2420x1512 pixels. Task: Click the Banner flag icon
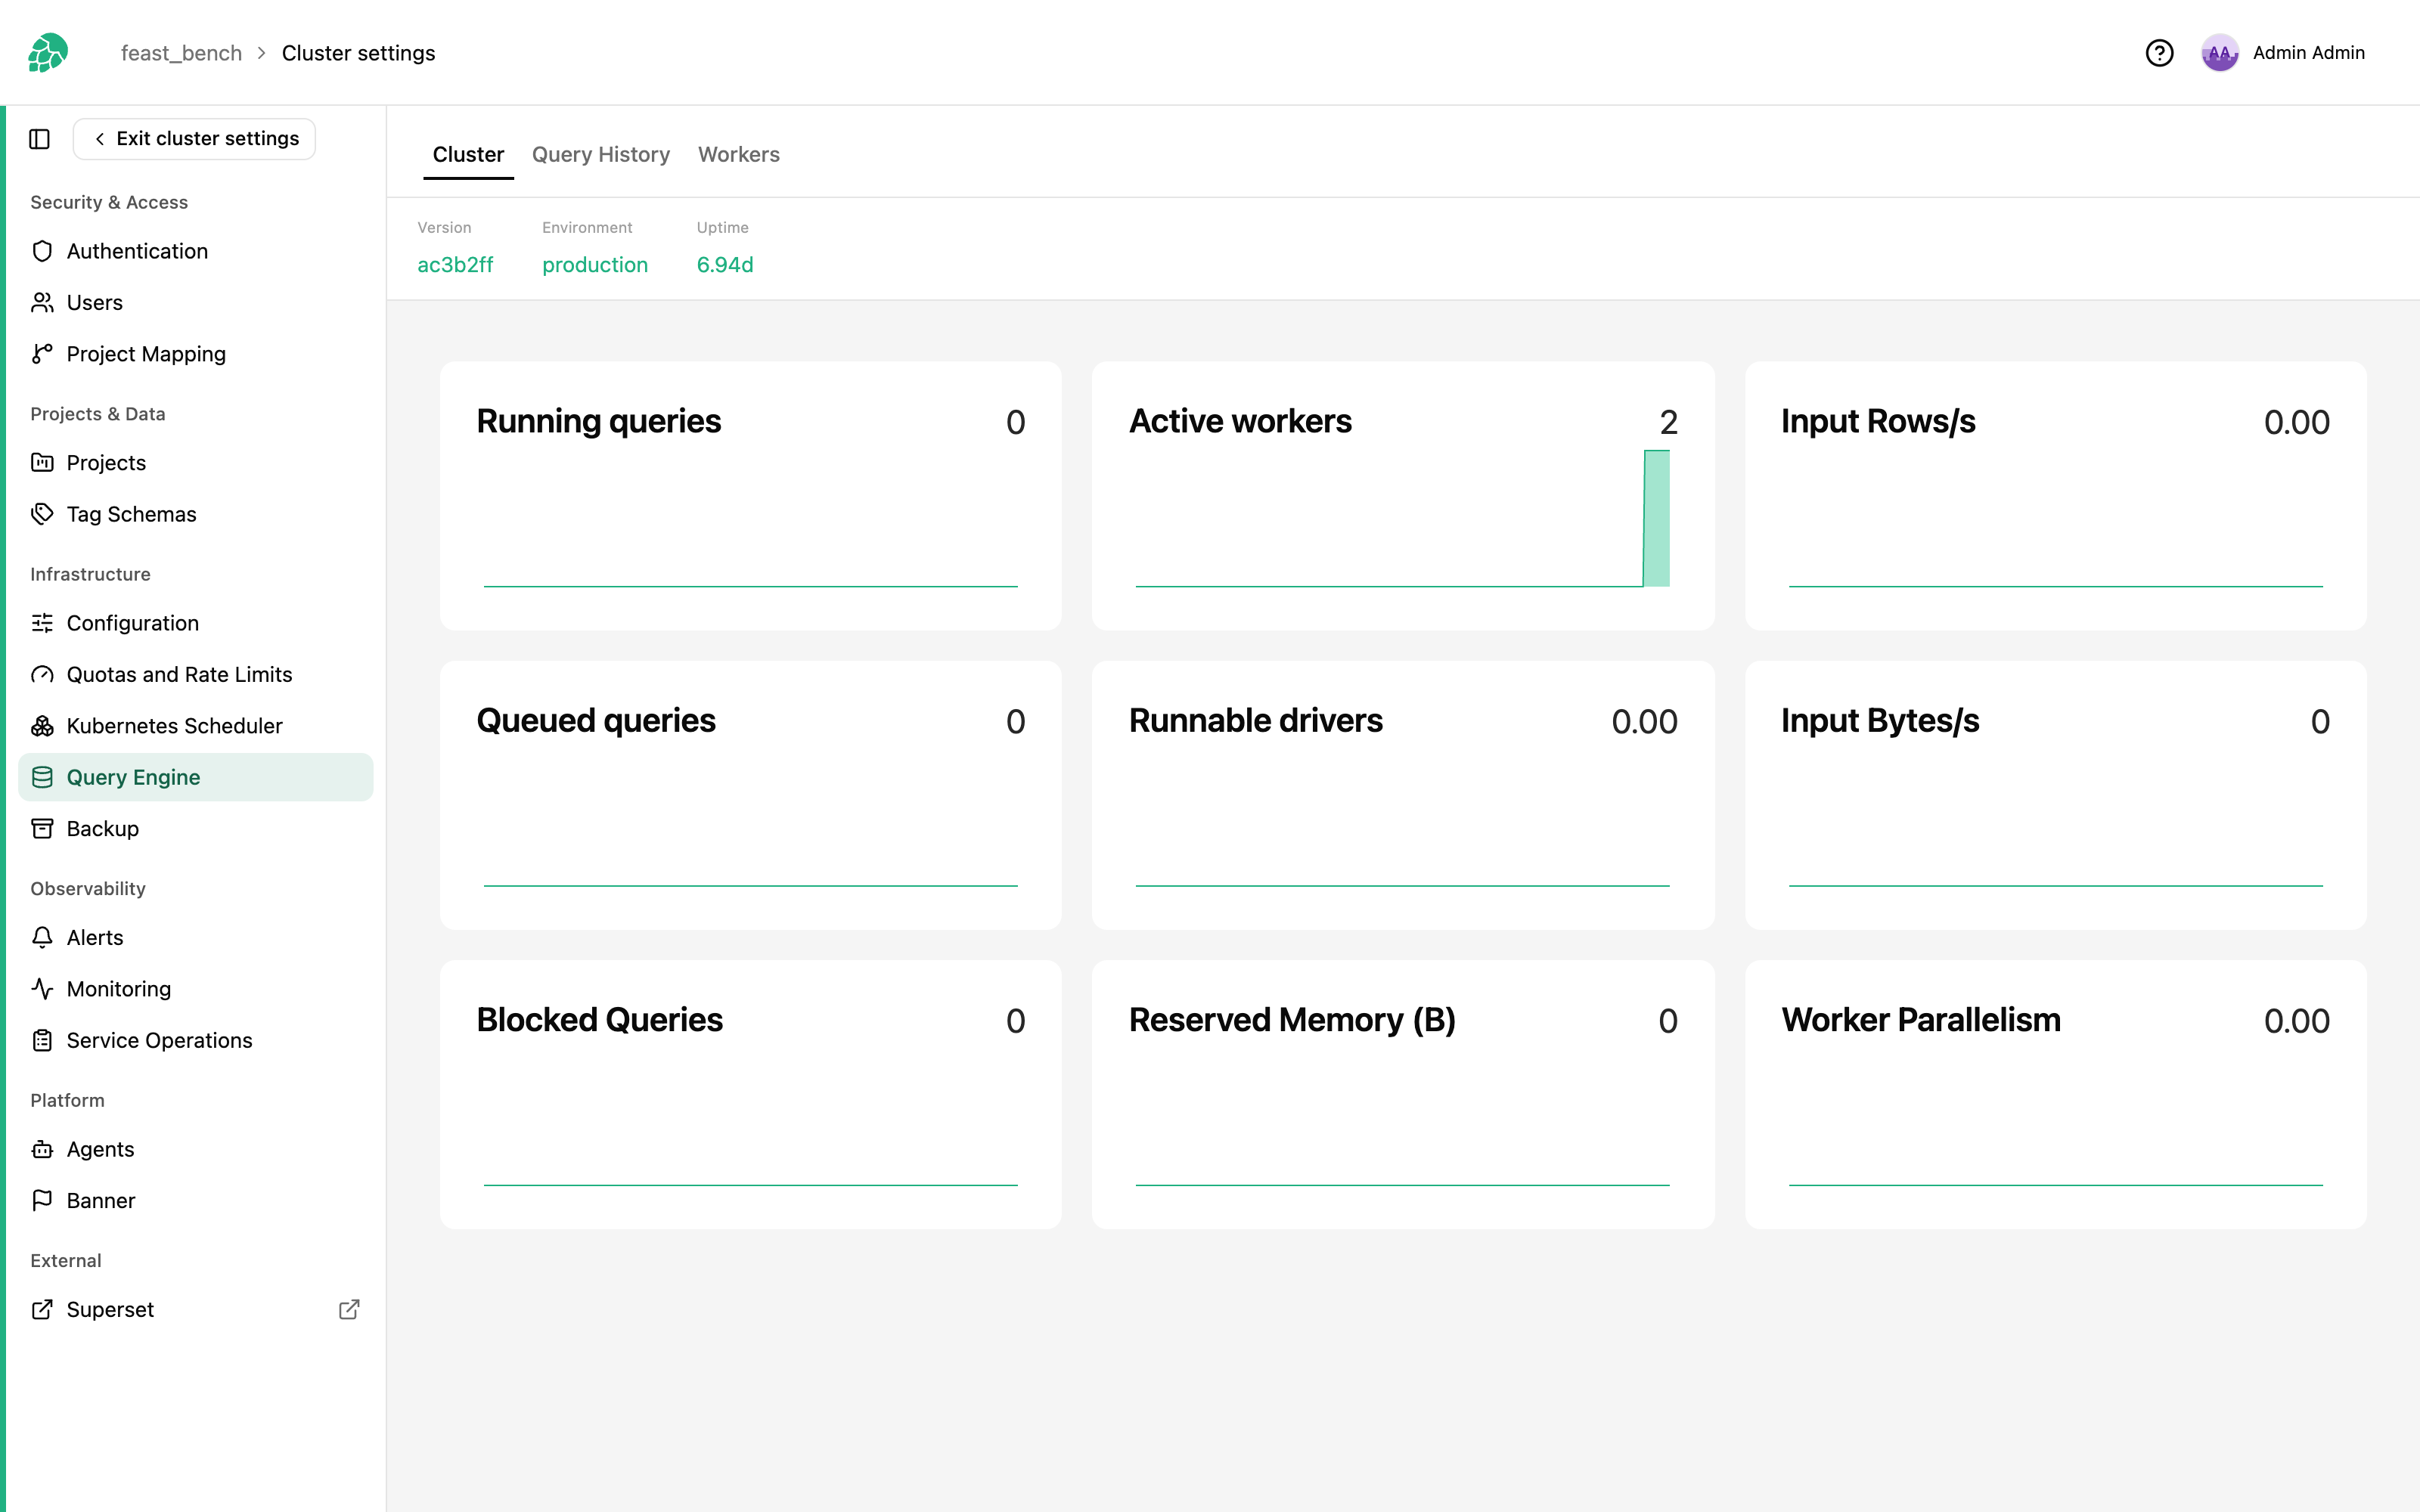click(x=42, y=1201)
